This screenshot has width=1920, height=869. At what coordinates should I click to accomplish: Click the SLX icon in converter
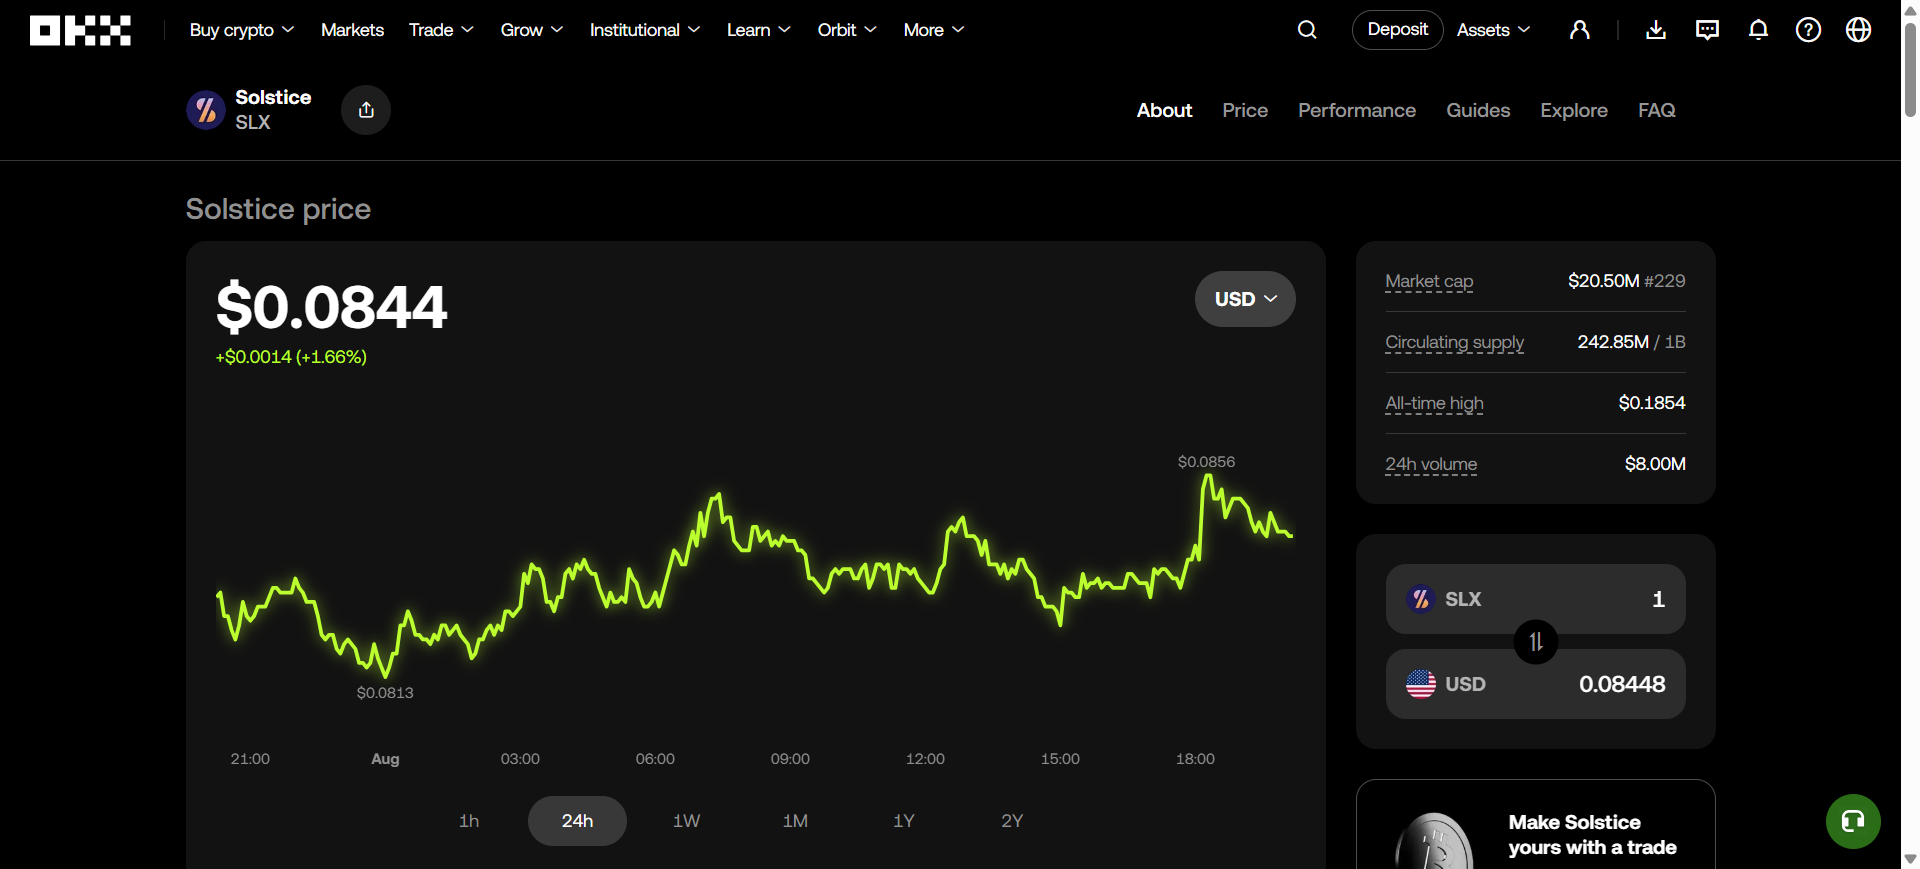(1421, 599)
